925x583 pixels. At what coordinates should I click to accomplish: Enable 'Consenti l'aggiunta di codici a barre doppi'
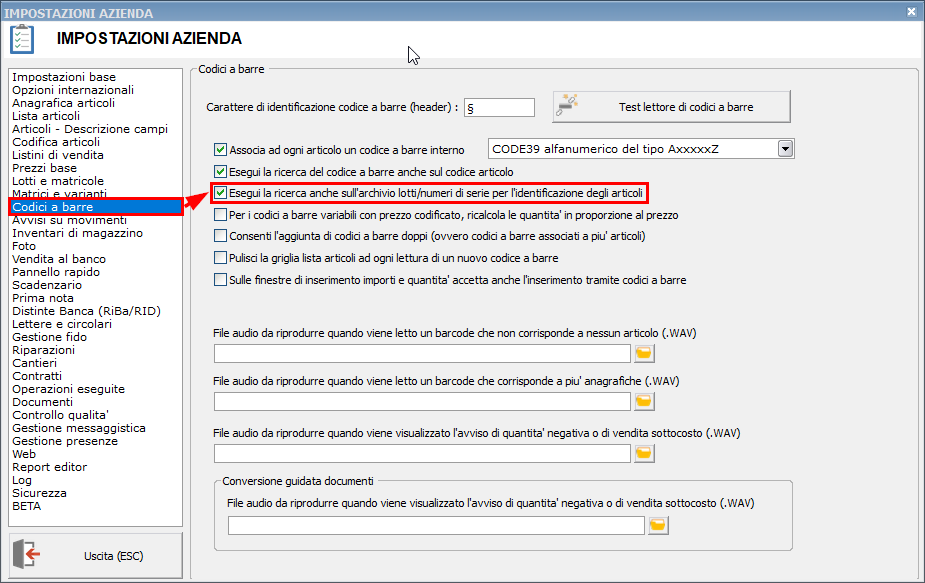pos(220,236)
